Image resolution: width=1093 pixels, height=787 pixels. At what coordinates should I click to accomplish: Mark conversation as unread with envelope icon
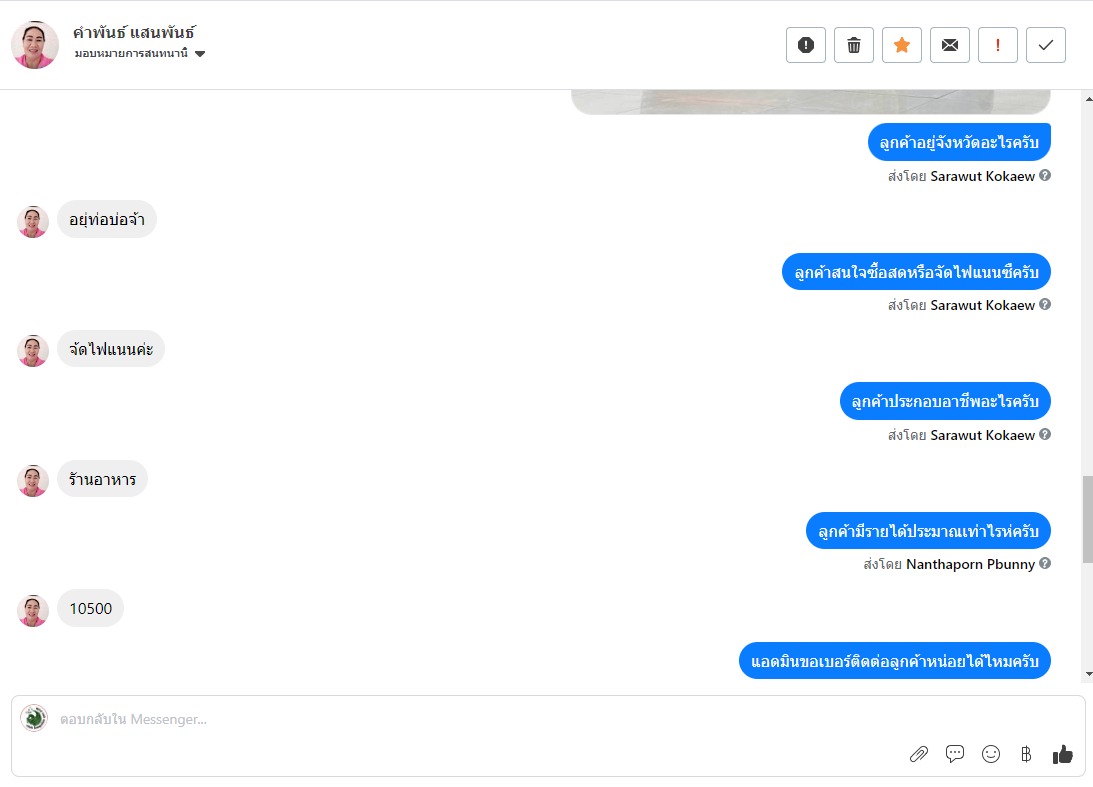[x=950, y=45]
